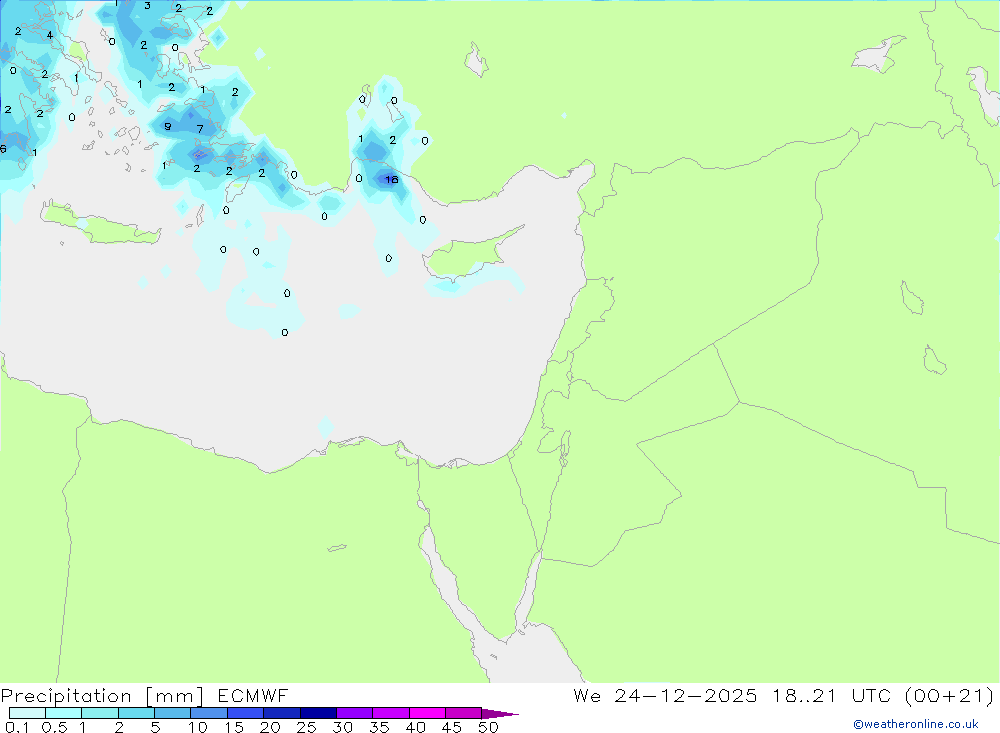This screenshot has width=1000, height=733.
Task: Click the "0.1" legend scale label
Action: [x=17, y=727]
